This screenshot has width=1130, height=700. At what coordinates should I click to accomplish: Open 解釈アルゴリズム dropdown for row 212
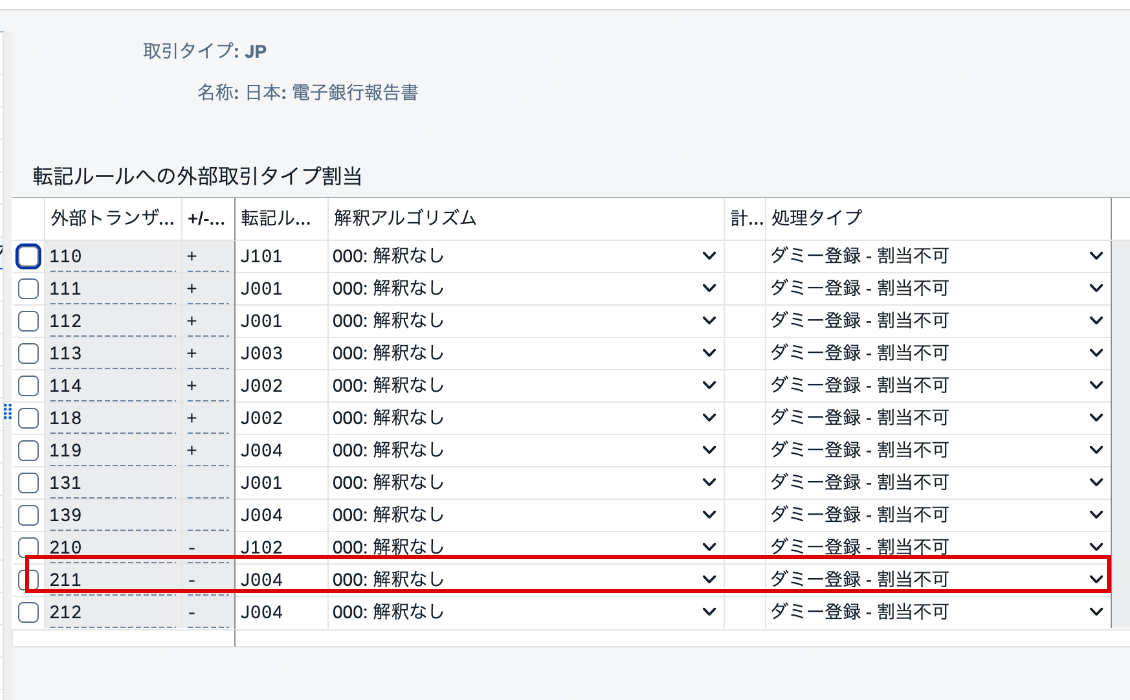pos(709,612)
